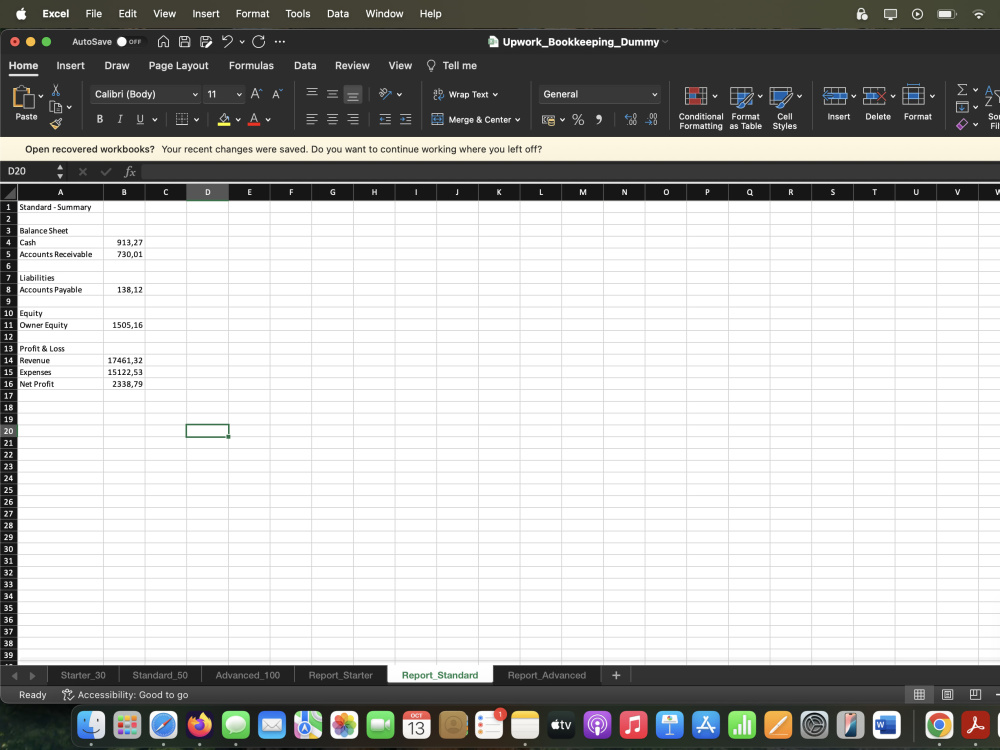
Task: Toggle Underline formatting
Action: (140, 119)
